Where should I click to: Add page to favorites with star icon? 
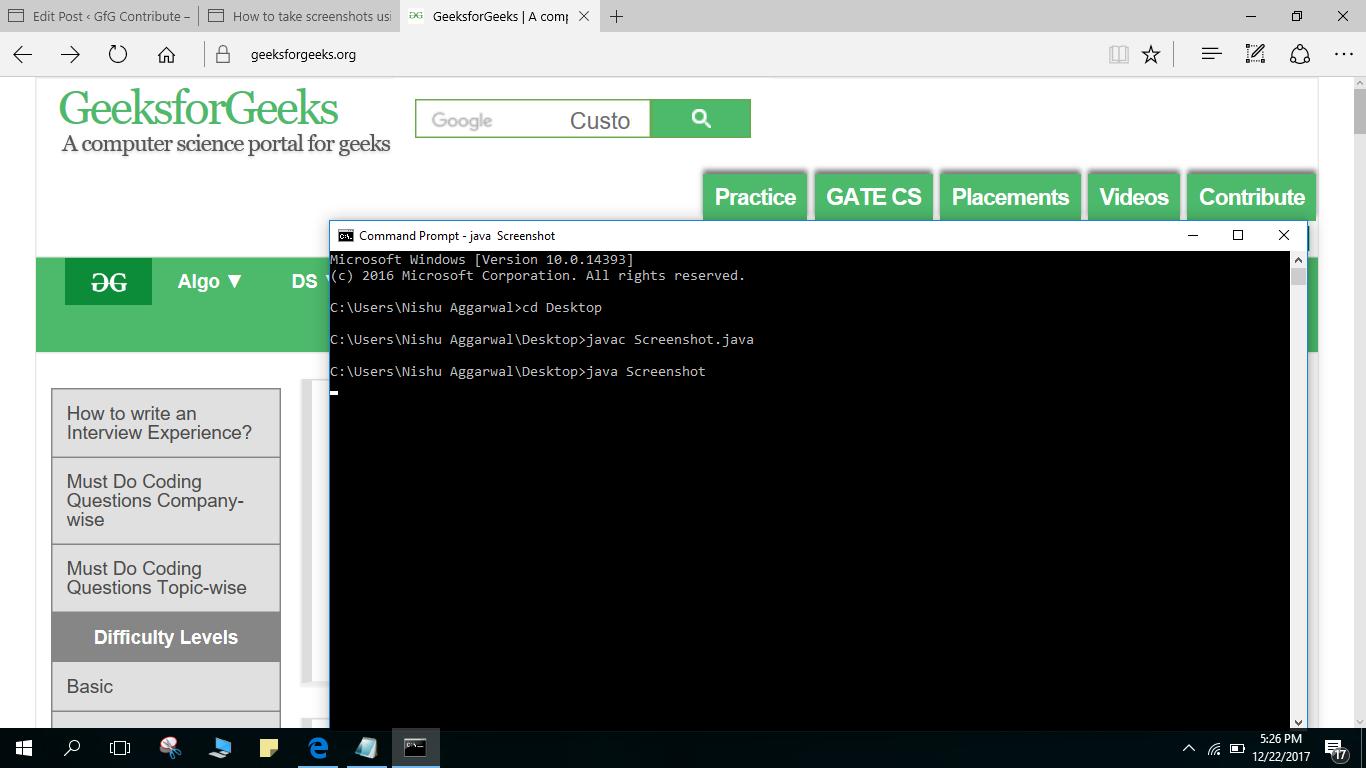1151,54
